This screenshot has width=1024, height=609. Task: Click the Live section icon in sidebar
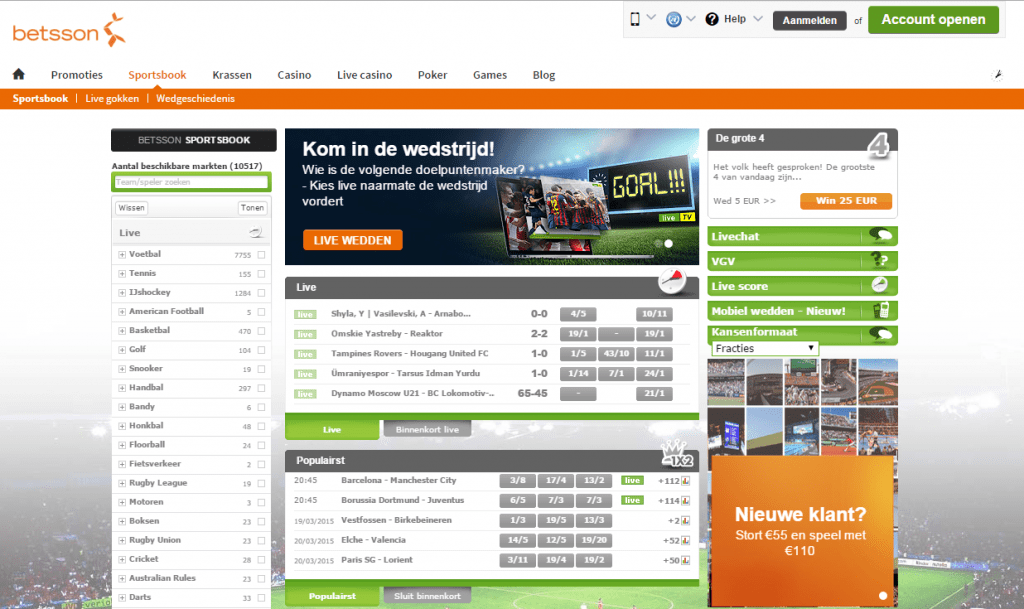255,232
